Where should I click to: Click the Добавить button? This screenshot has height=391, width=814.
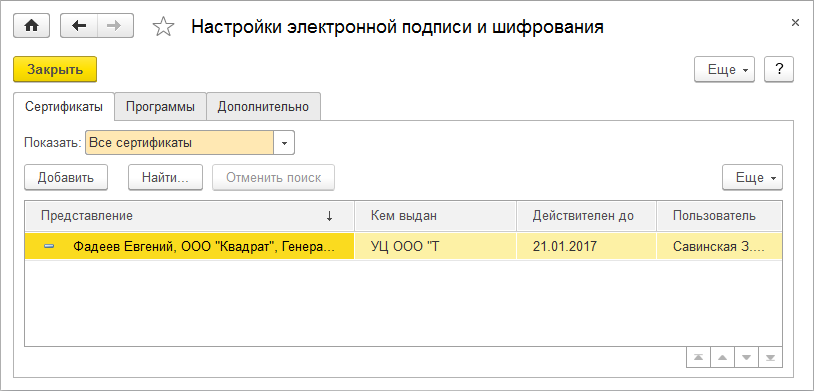coord(66,178)
